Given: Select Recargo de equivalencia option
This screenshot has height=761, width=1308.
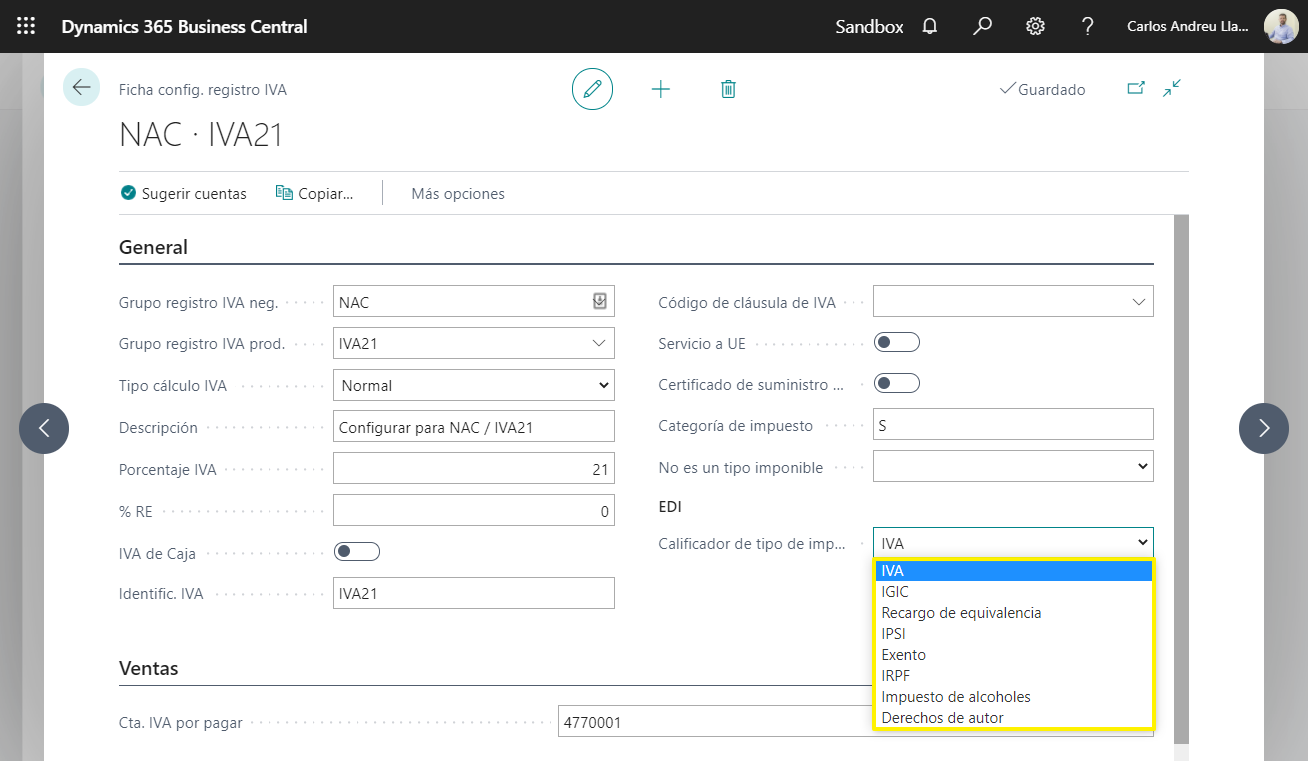Looking at the screenshot, I should [x=1013, y=613].
